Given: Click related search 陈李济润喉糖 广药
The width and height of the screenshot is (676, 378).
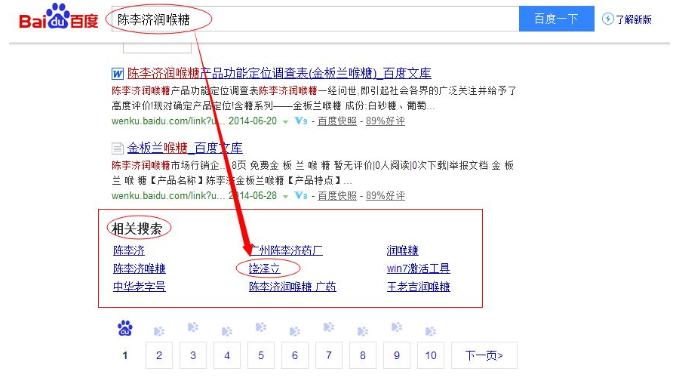Looking at the screenshot, I should click(x=292, y=287).
